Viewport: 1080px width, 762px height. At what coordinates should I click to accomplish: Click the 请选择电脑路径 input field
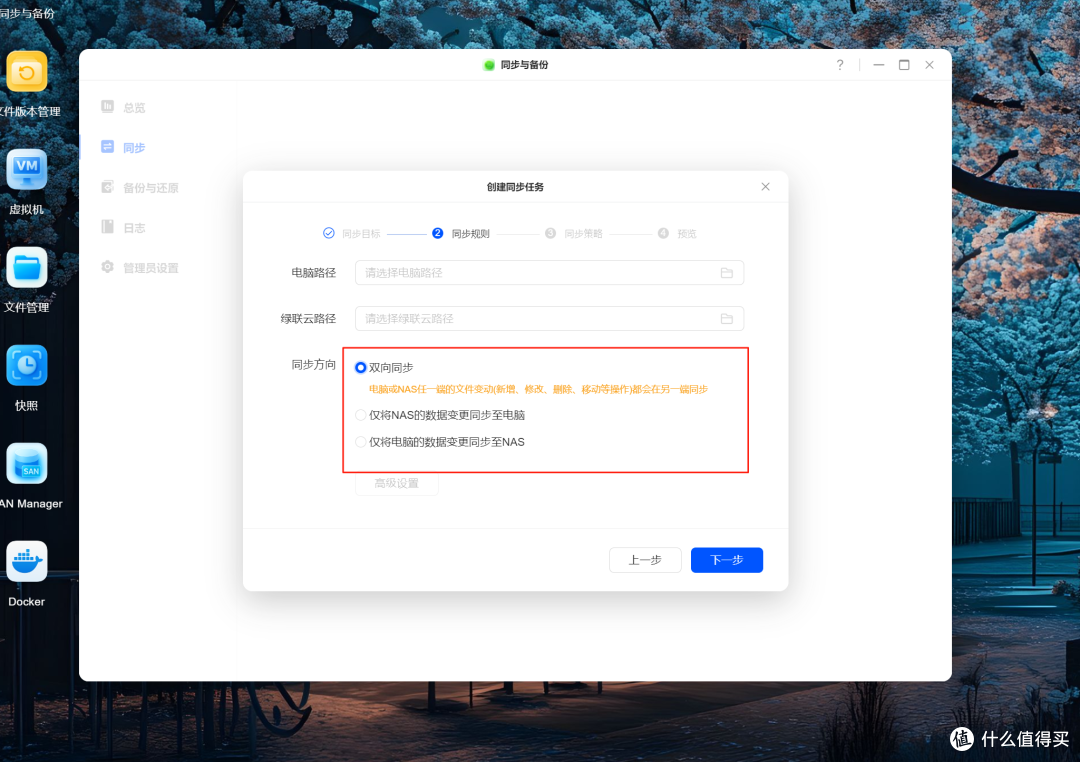(549, 273)
